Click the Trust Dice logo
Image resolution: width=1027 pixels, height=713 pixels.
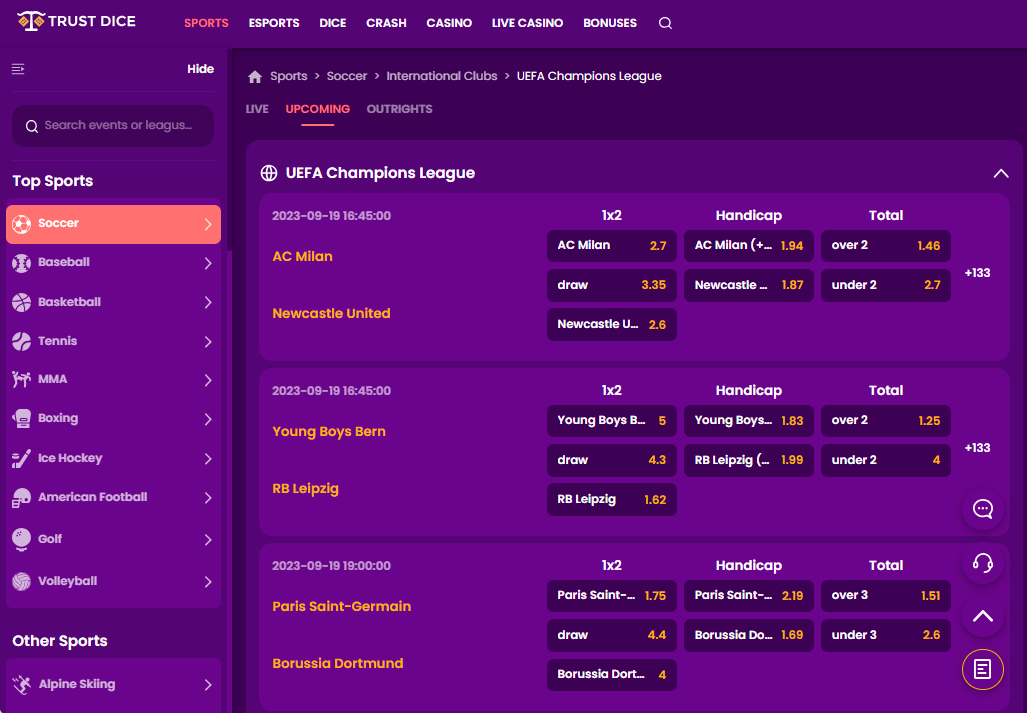click(76, 22)
